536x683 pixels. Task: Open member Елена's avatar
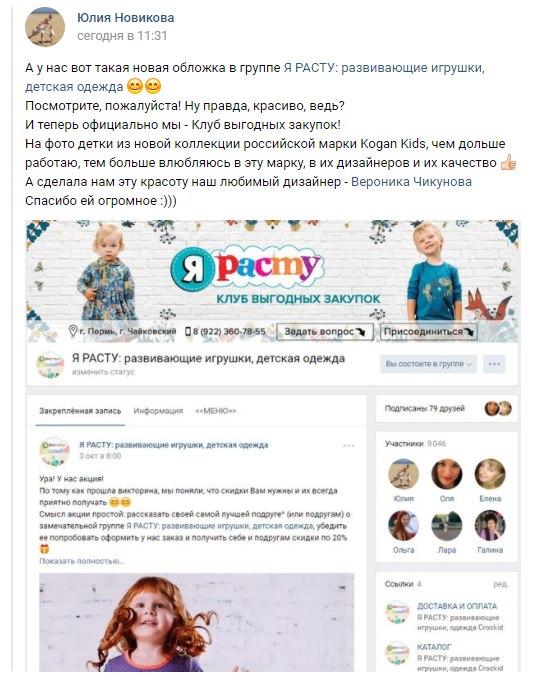(x=490, y=474)
